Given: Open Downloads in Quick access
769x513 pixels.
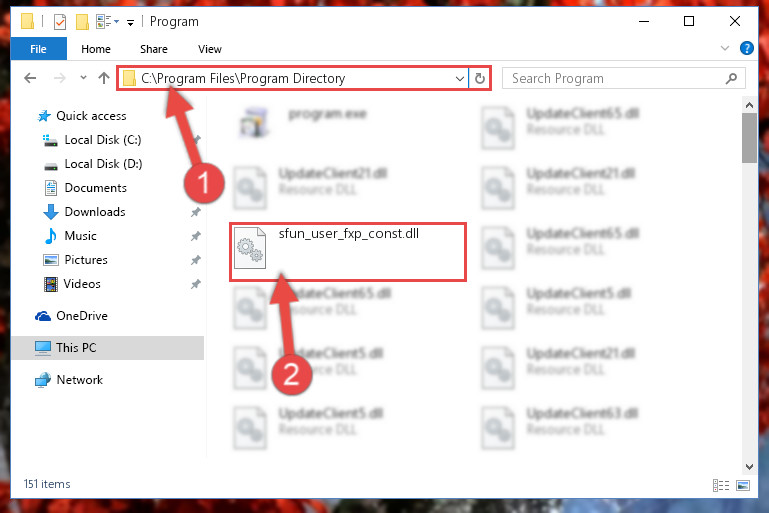Looking at the screenshot, I should (x=95, y=212).
